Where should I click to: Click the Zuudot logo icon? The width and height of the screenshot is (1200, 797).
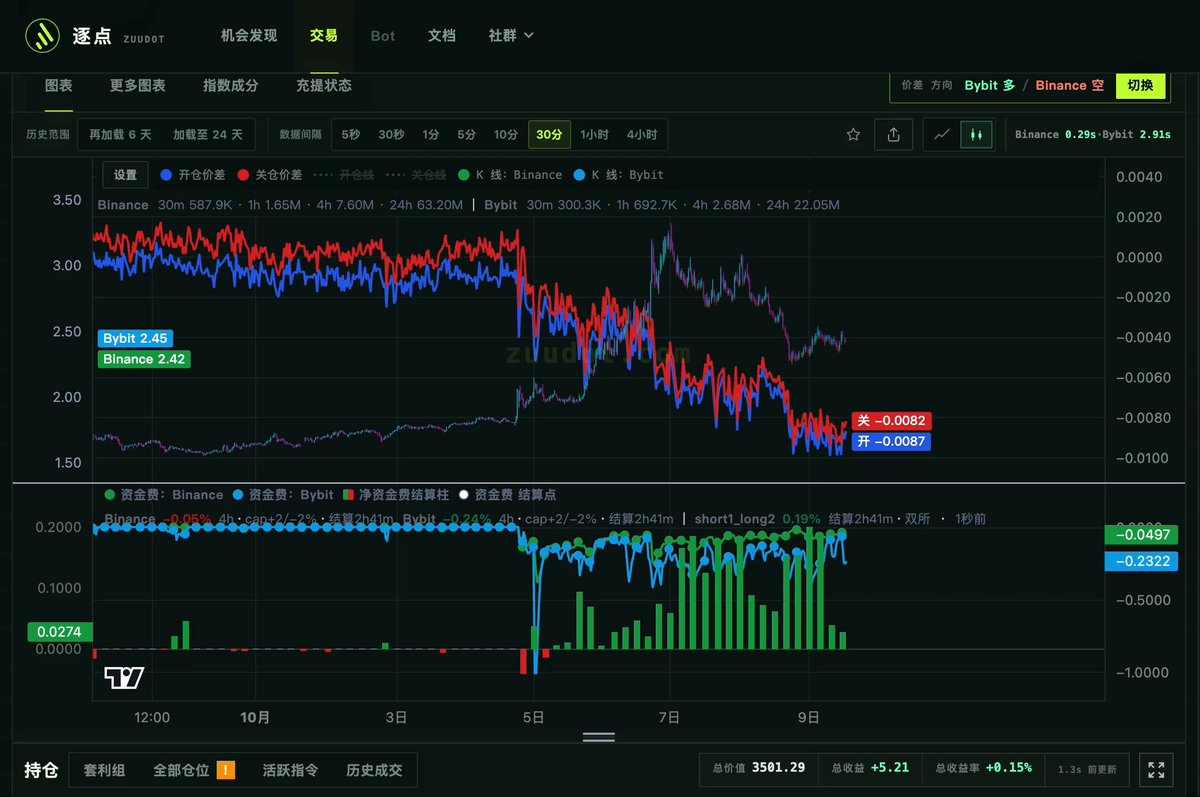[x=41, y=36]
